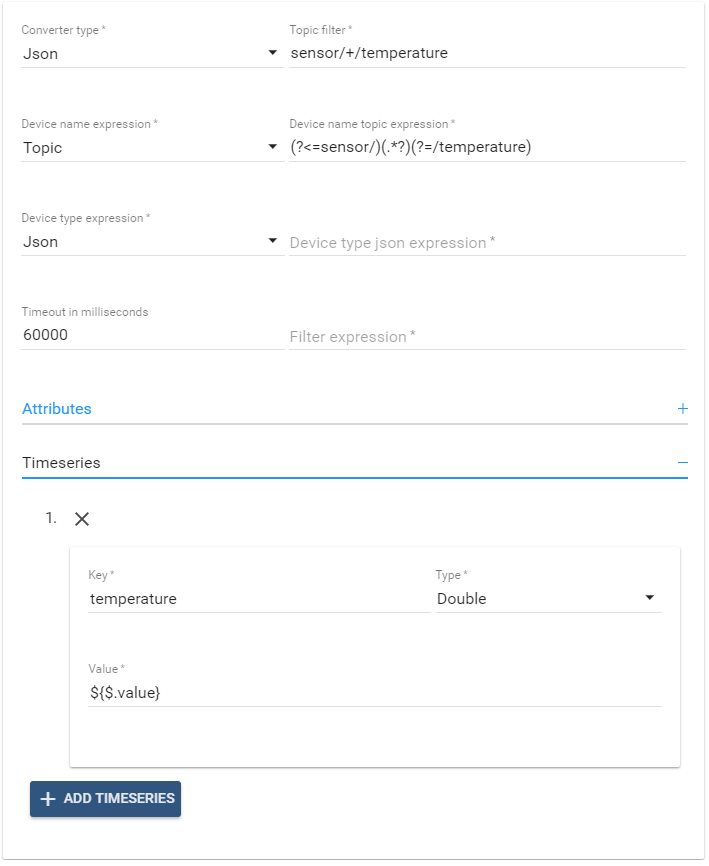Screen dimensions: 709x866
Task: Edit the timeseries Value field
Action: [374, 692]
